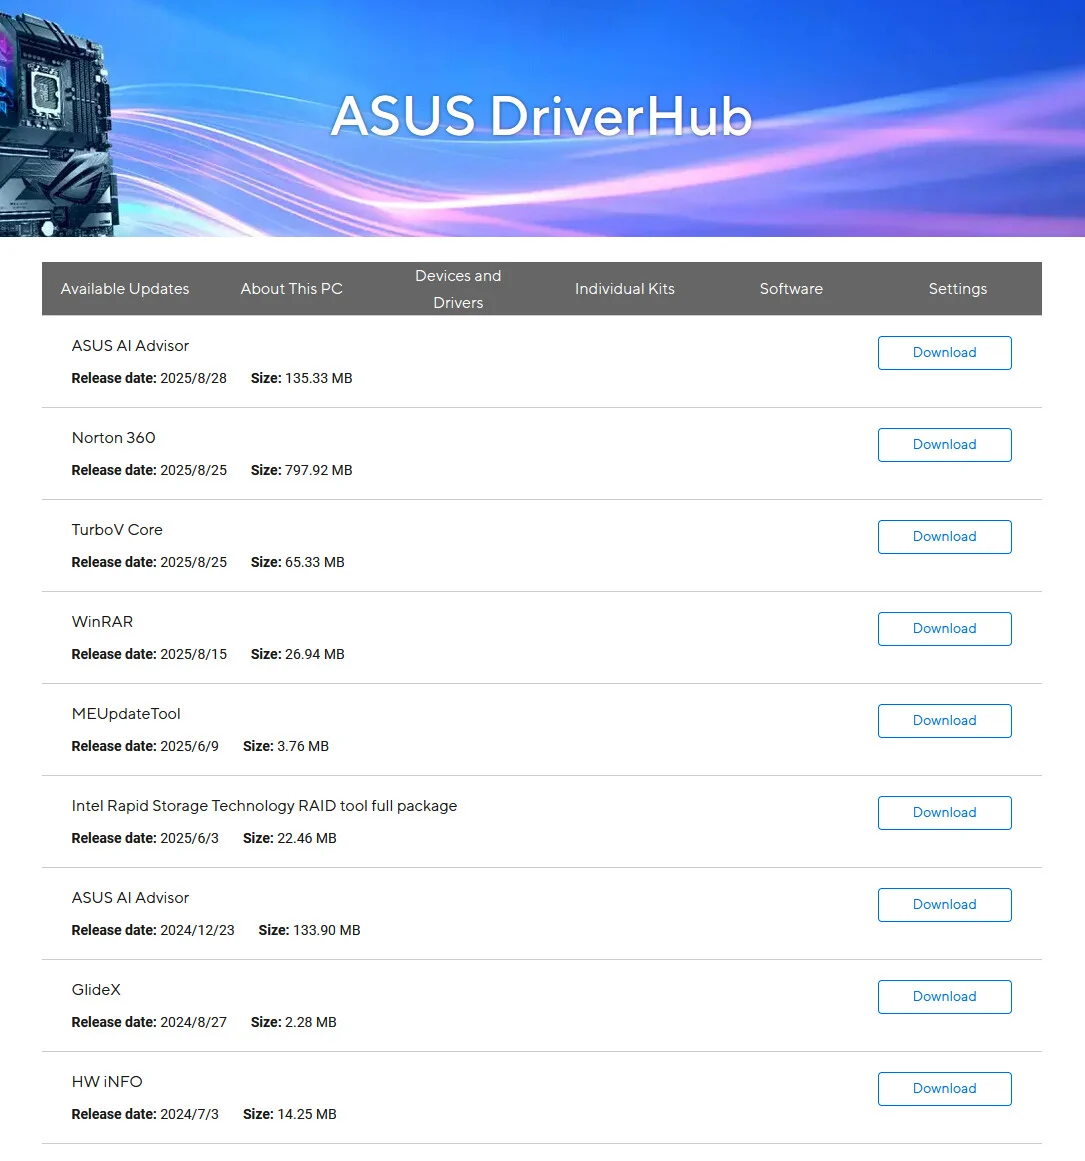The width and height of the screenshot is (1085, 1161).
Task: Download GlideX
Action: pyautogui.click(x=944, y=997)
